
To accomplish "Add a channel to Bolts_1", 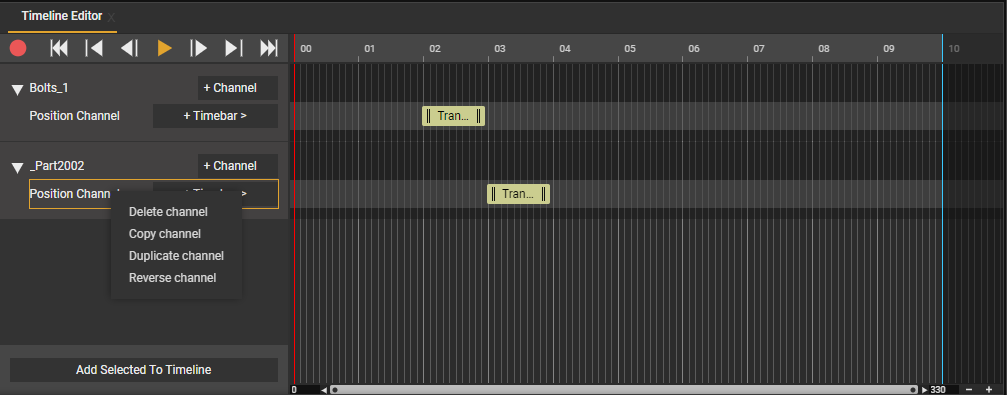I will point(238,88).
